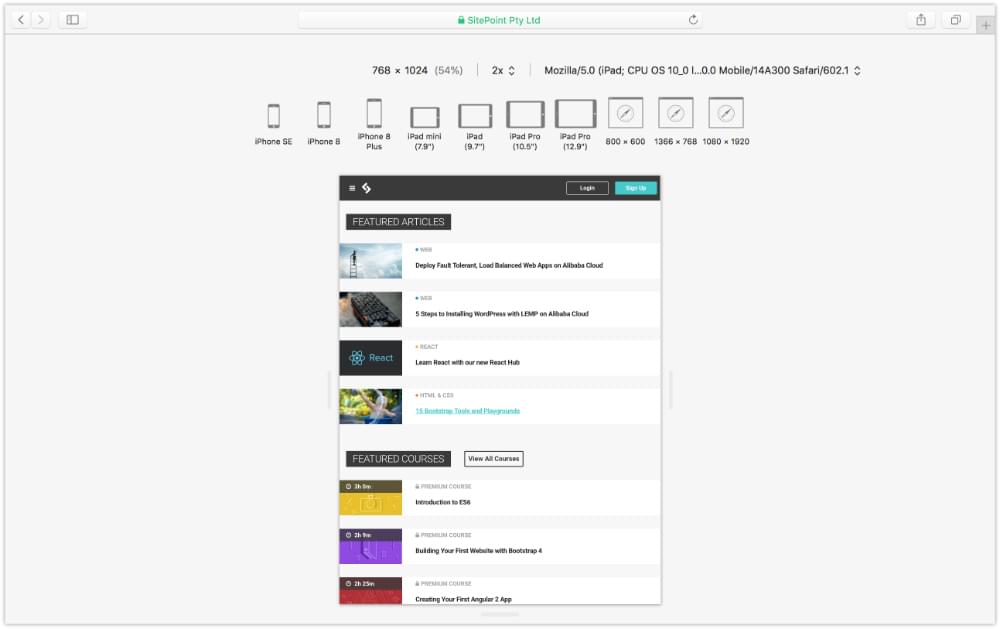Open the user agent string dropdown
Viewport: 1000px width, 629px height.
pyautogui.click(x=702, y=70)
